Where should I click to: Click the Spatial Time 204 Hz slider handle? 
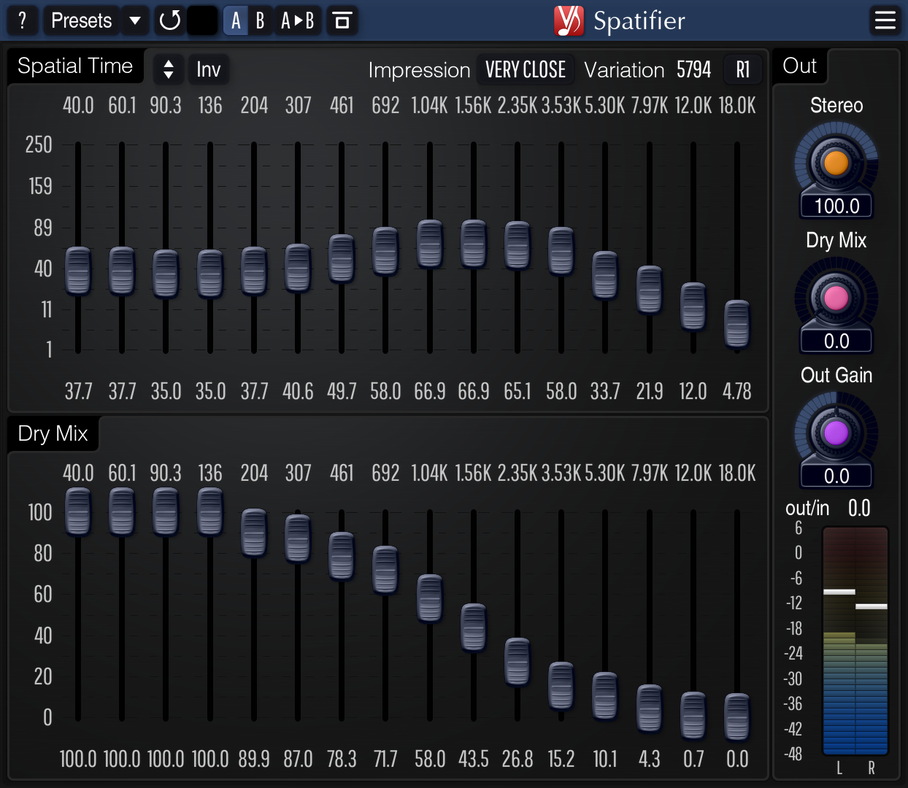(x=254, y=270)
